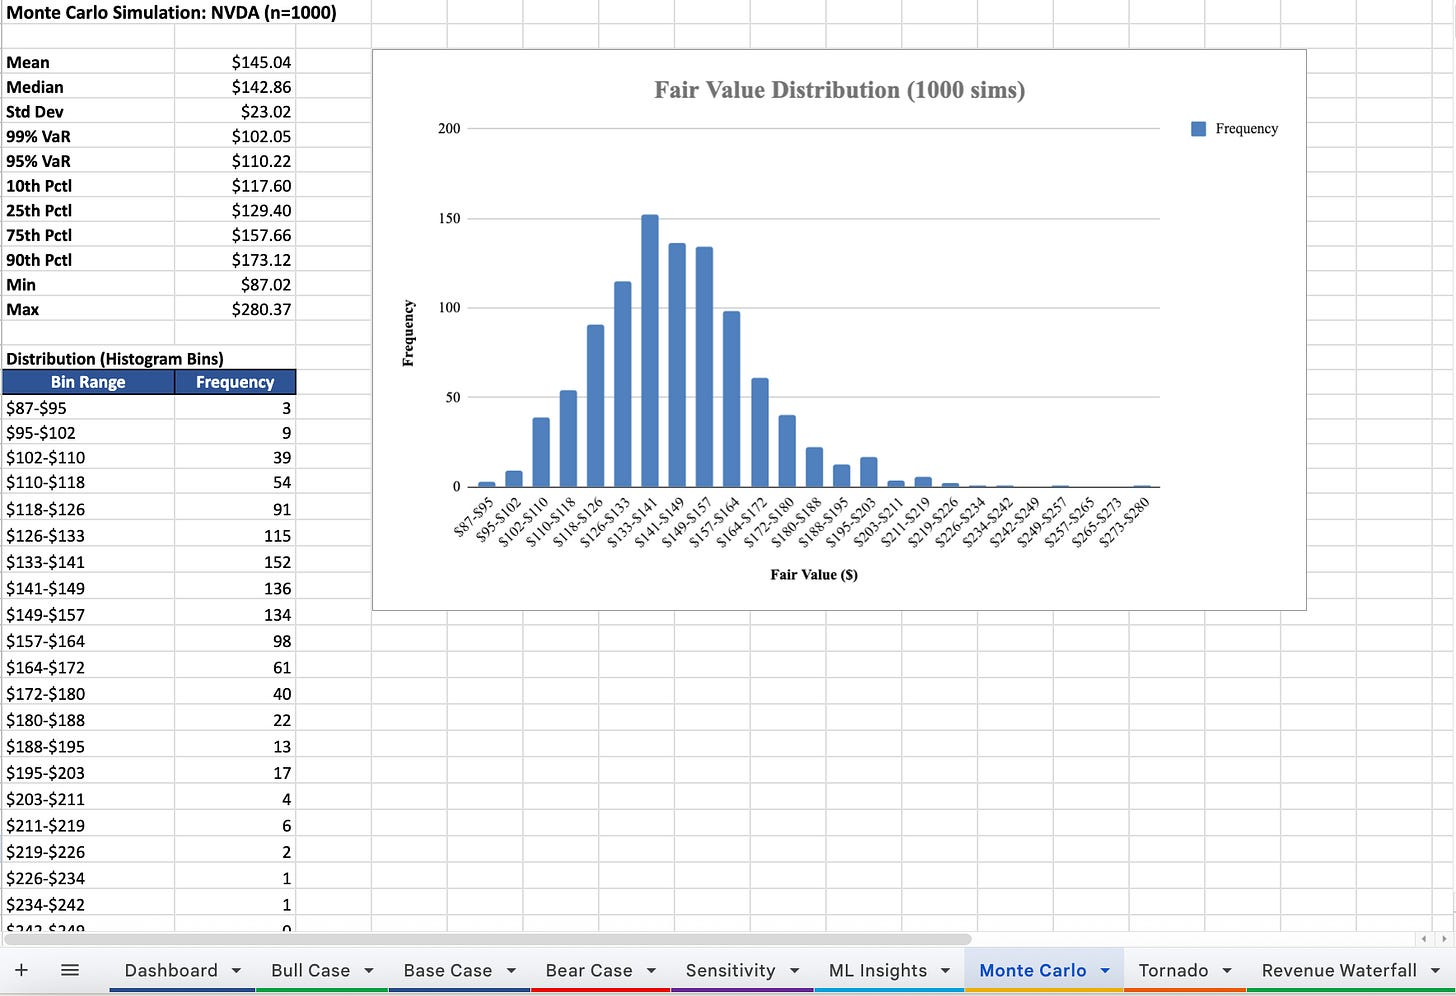Expand the Monte Carlo tab menu arrow
1456x996 pixels.
click(1105, 971)
